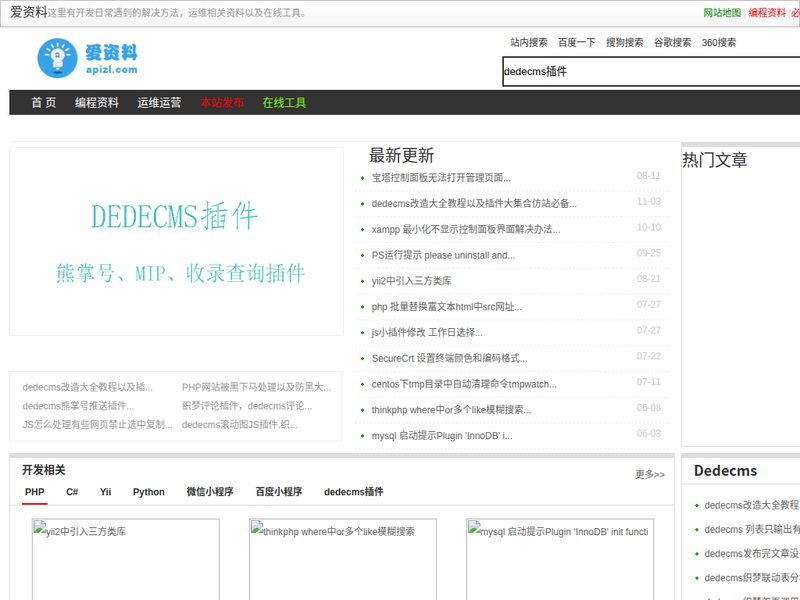This screenshot has height=600, width=800.
Task: Switch to the PHP tab
Action: (x=35, y=492)
